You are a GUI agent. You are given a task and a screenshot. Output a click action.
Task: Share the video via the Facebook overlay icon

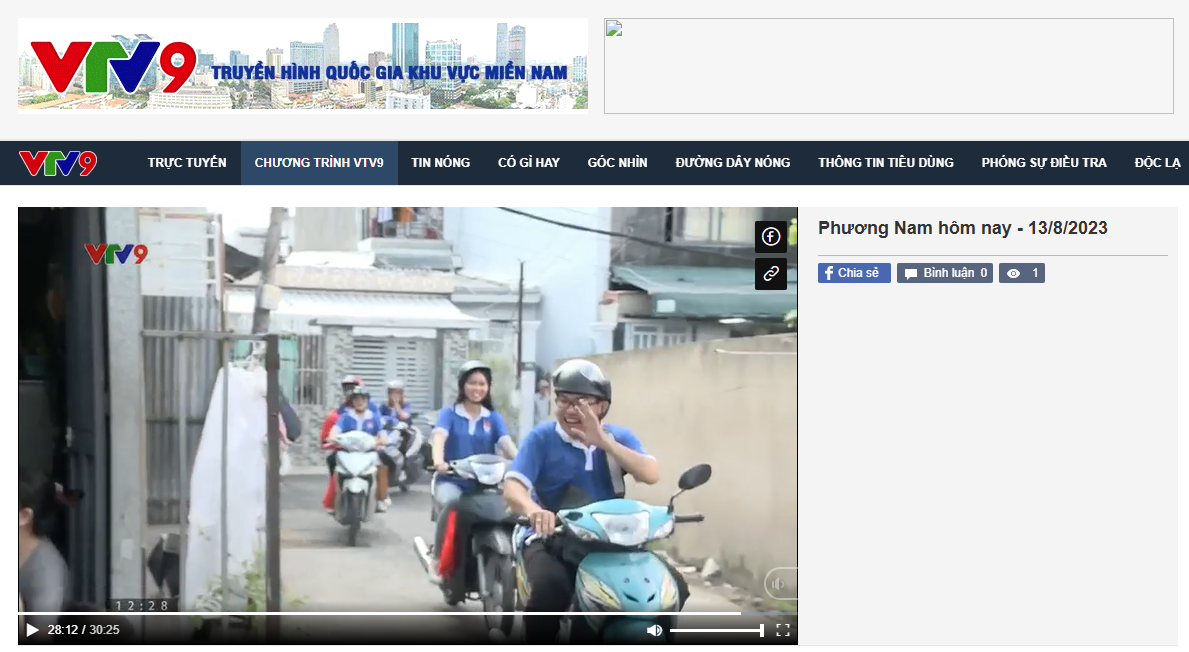[x=770, y=237]
